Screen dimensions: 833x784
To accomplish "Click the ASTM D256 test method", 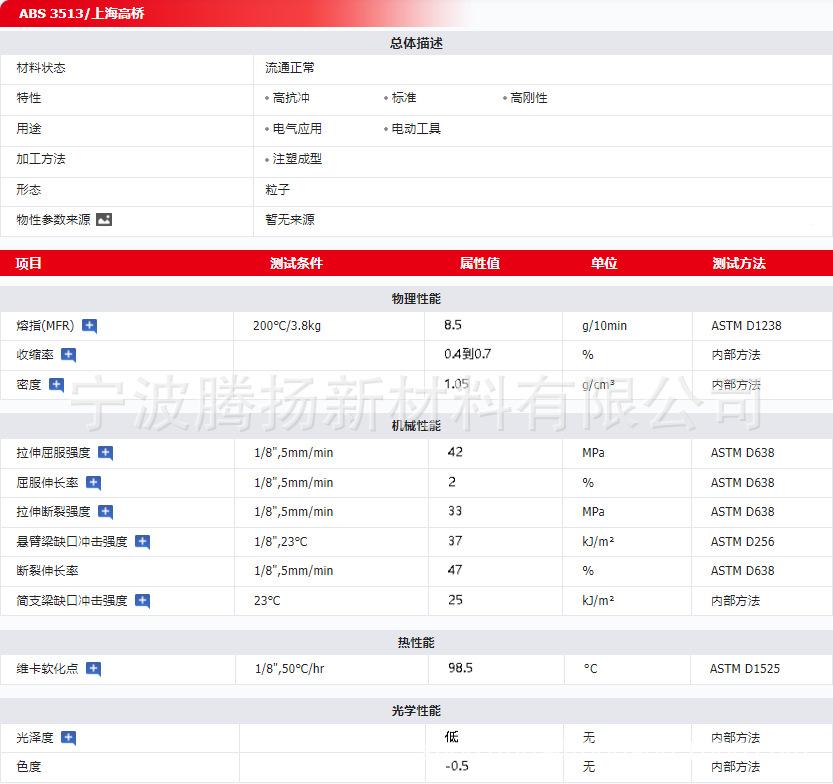I will [x=743, y=541].
